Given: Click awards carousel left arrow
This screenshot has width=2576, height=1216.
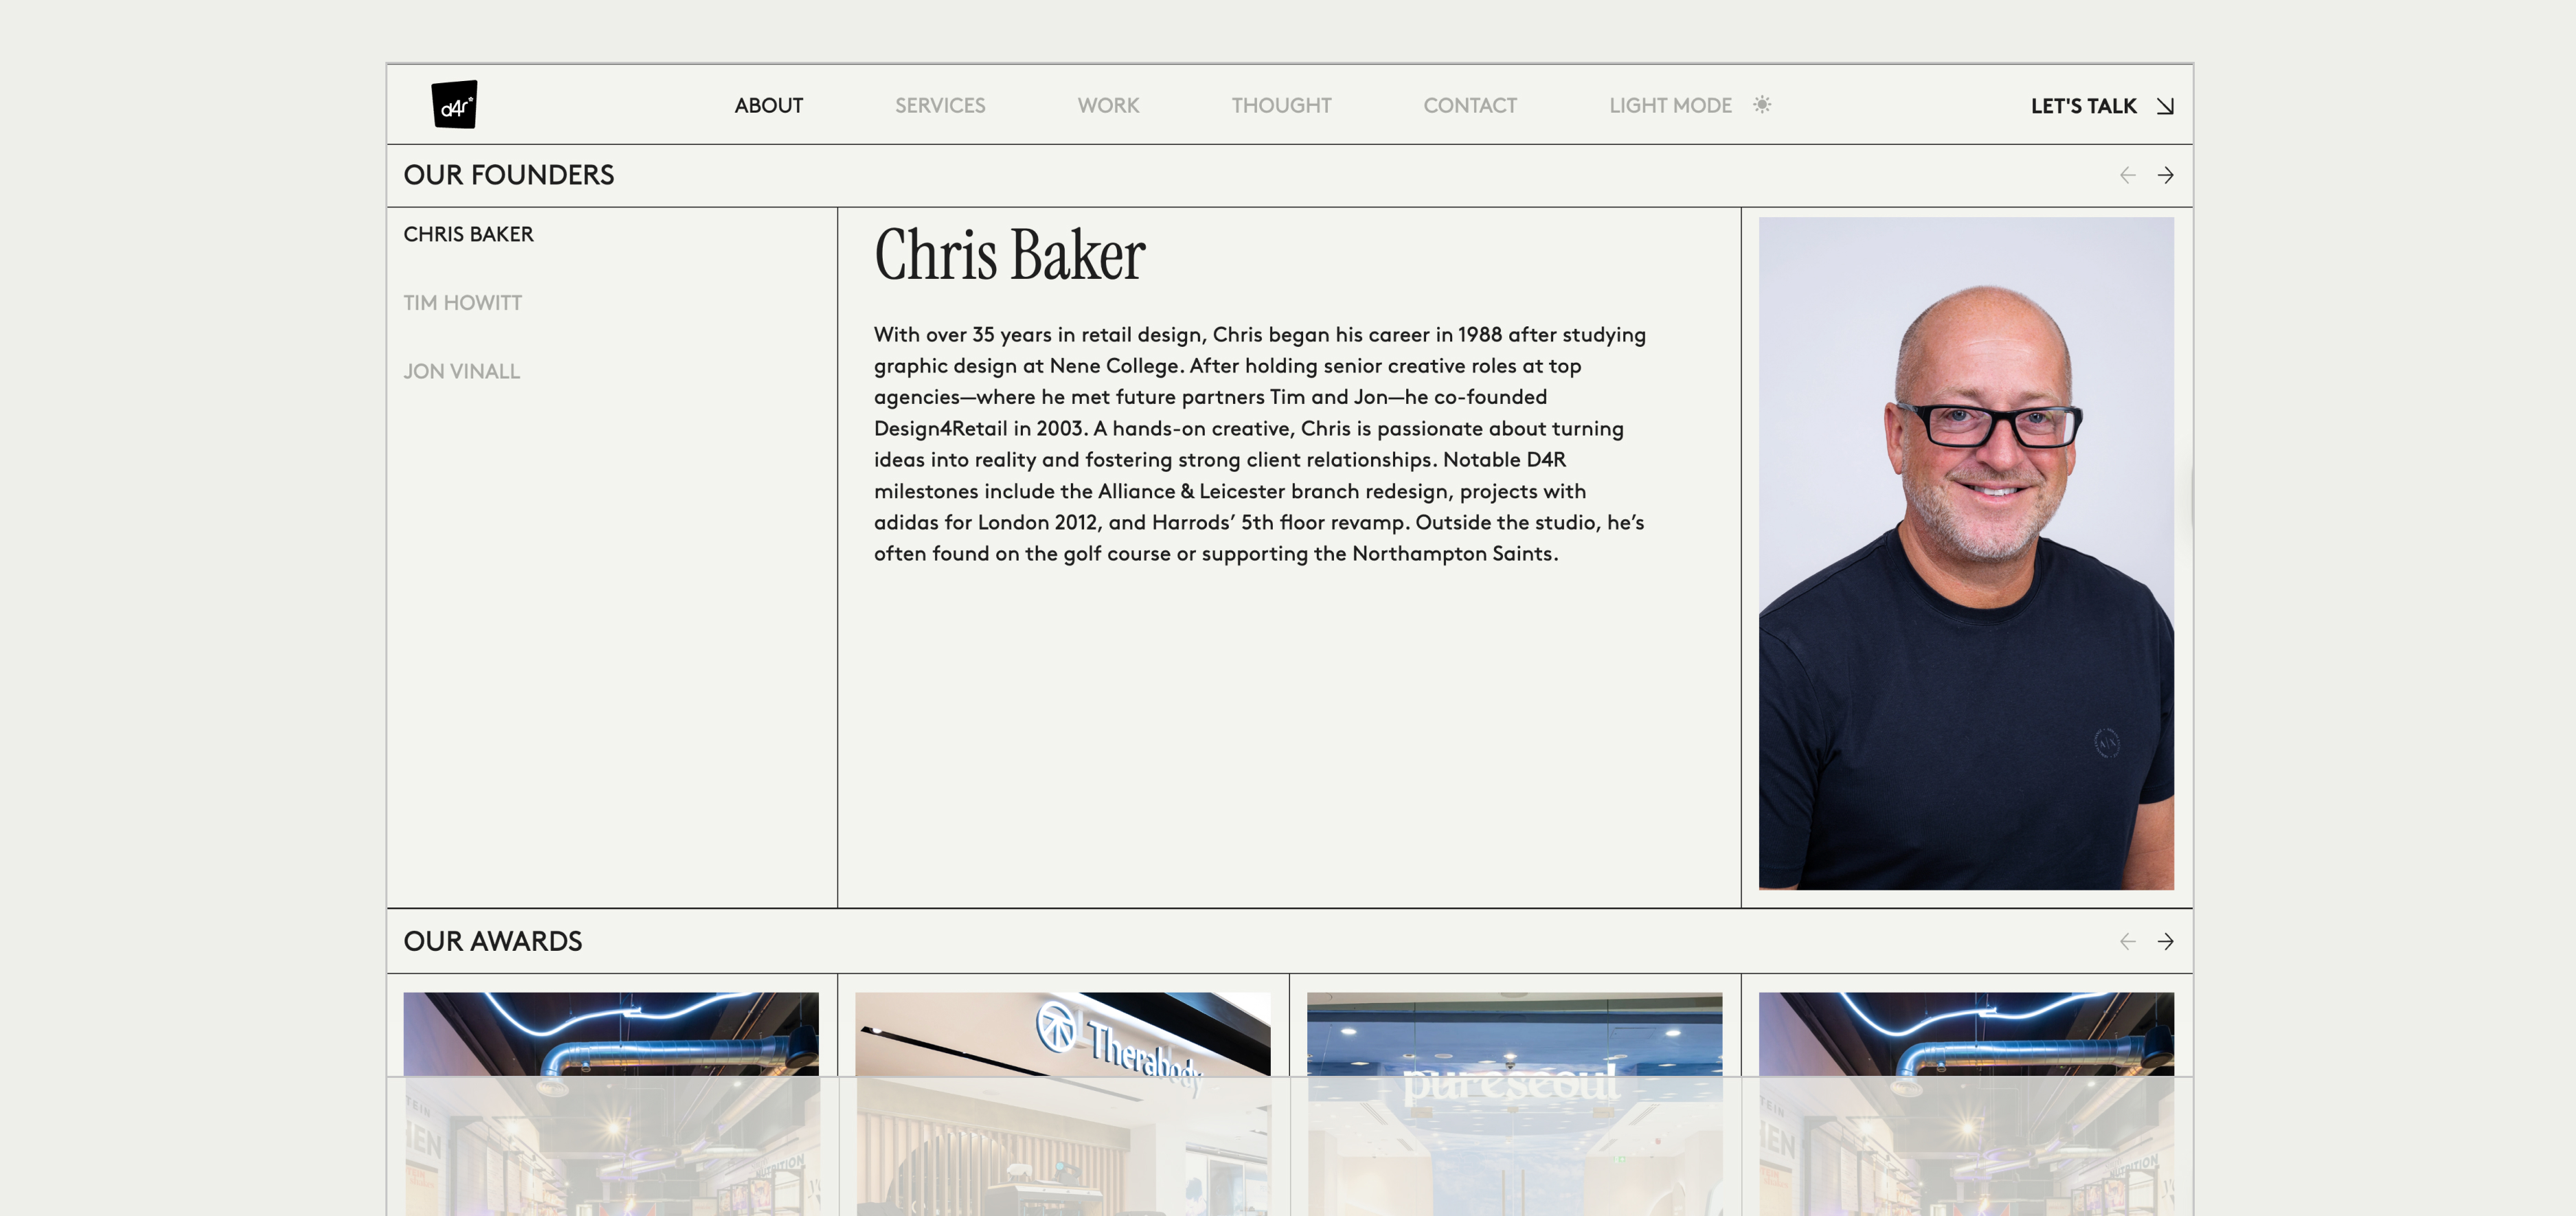Looking at the screenshot, I should click(2127, 942).
